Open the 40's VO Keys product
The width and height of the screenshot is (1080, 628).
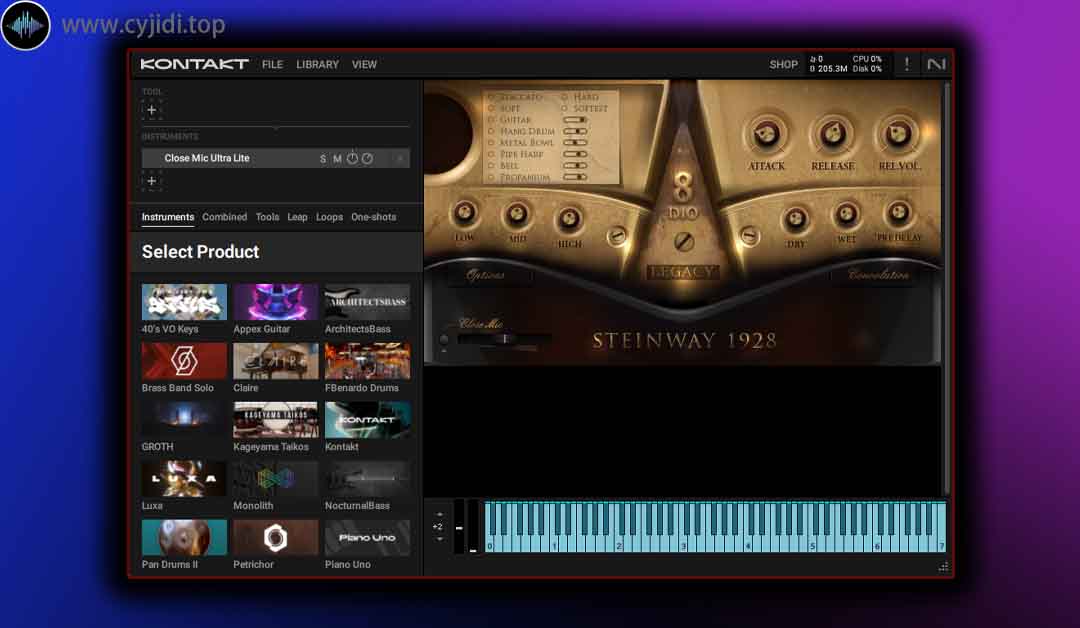pos(184,302)
